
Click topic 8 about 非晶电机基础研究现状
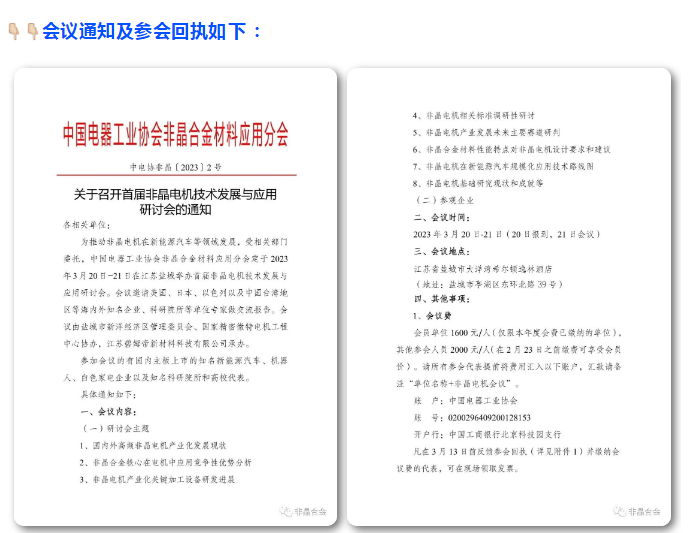[478, 183]
